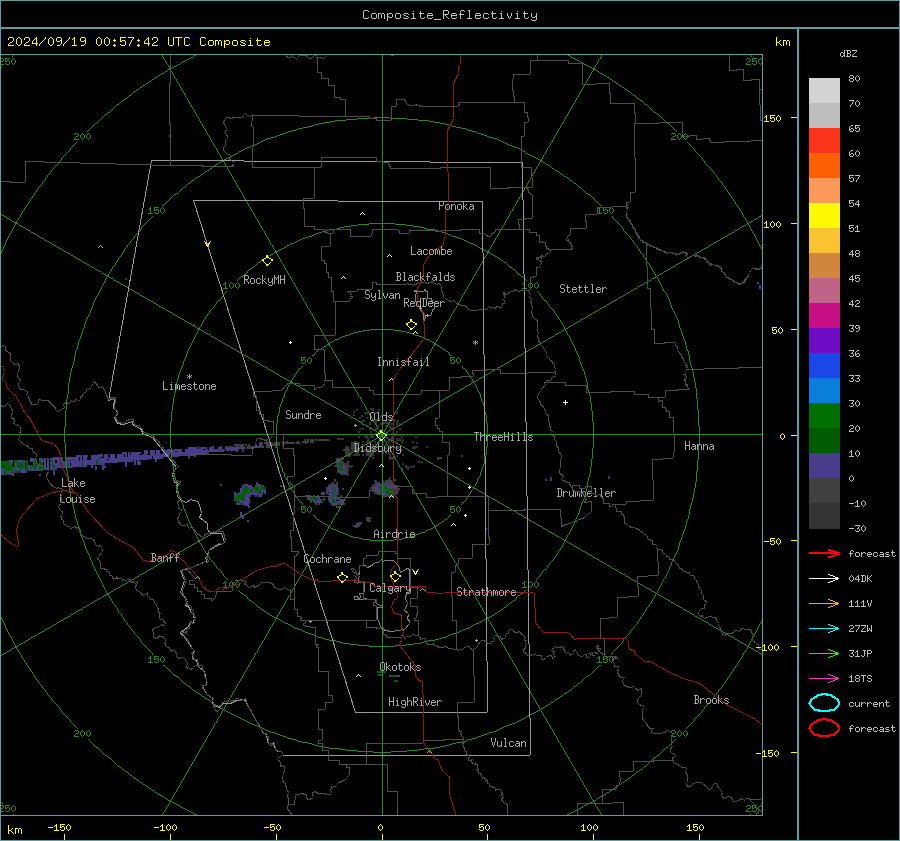The height and width of the screenshot is (841, 900).
Task: Click the yellow diamond marker below RedDeer
Action: [411, 325]
